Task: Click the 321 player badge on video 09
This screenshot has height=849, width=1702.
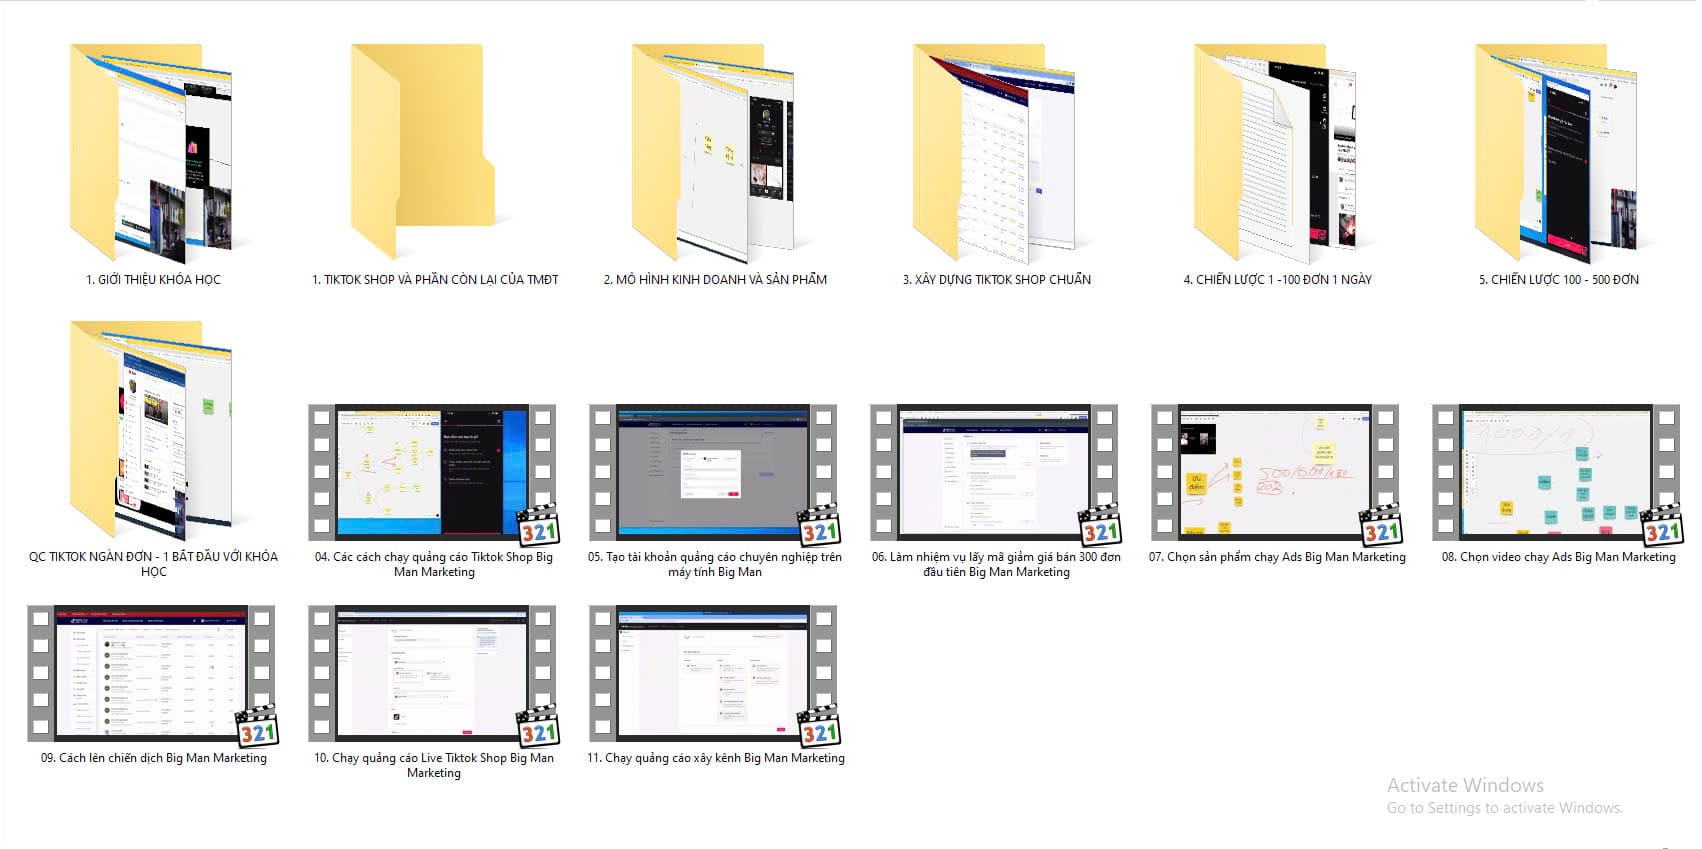Action: (x=257, y=727)
